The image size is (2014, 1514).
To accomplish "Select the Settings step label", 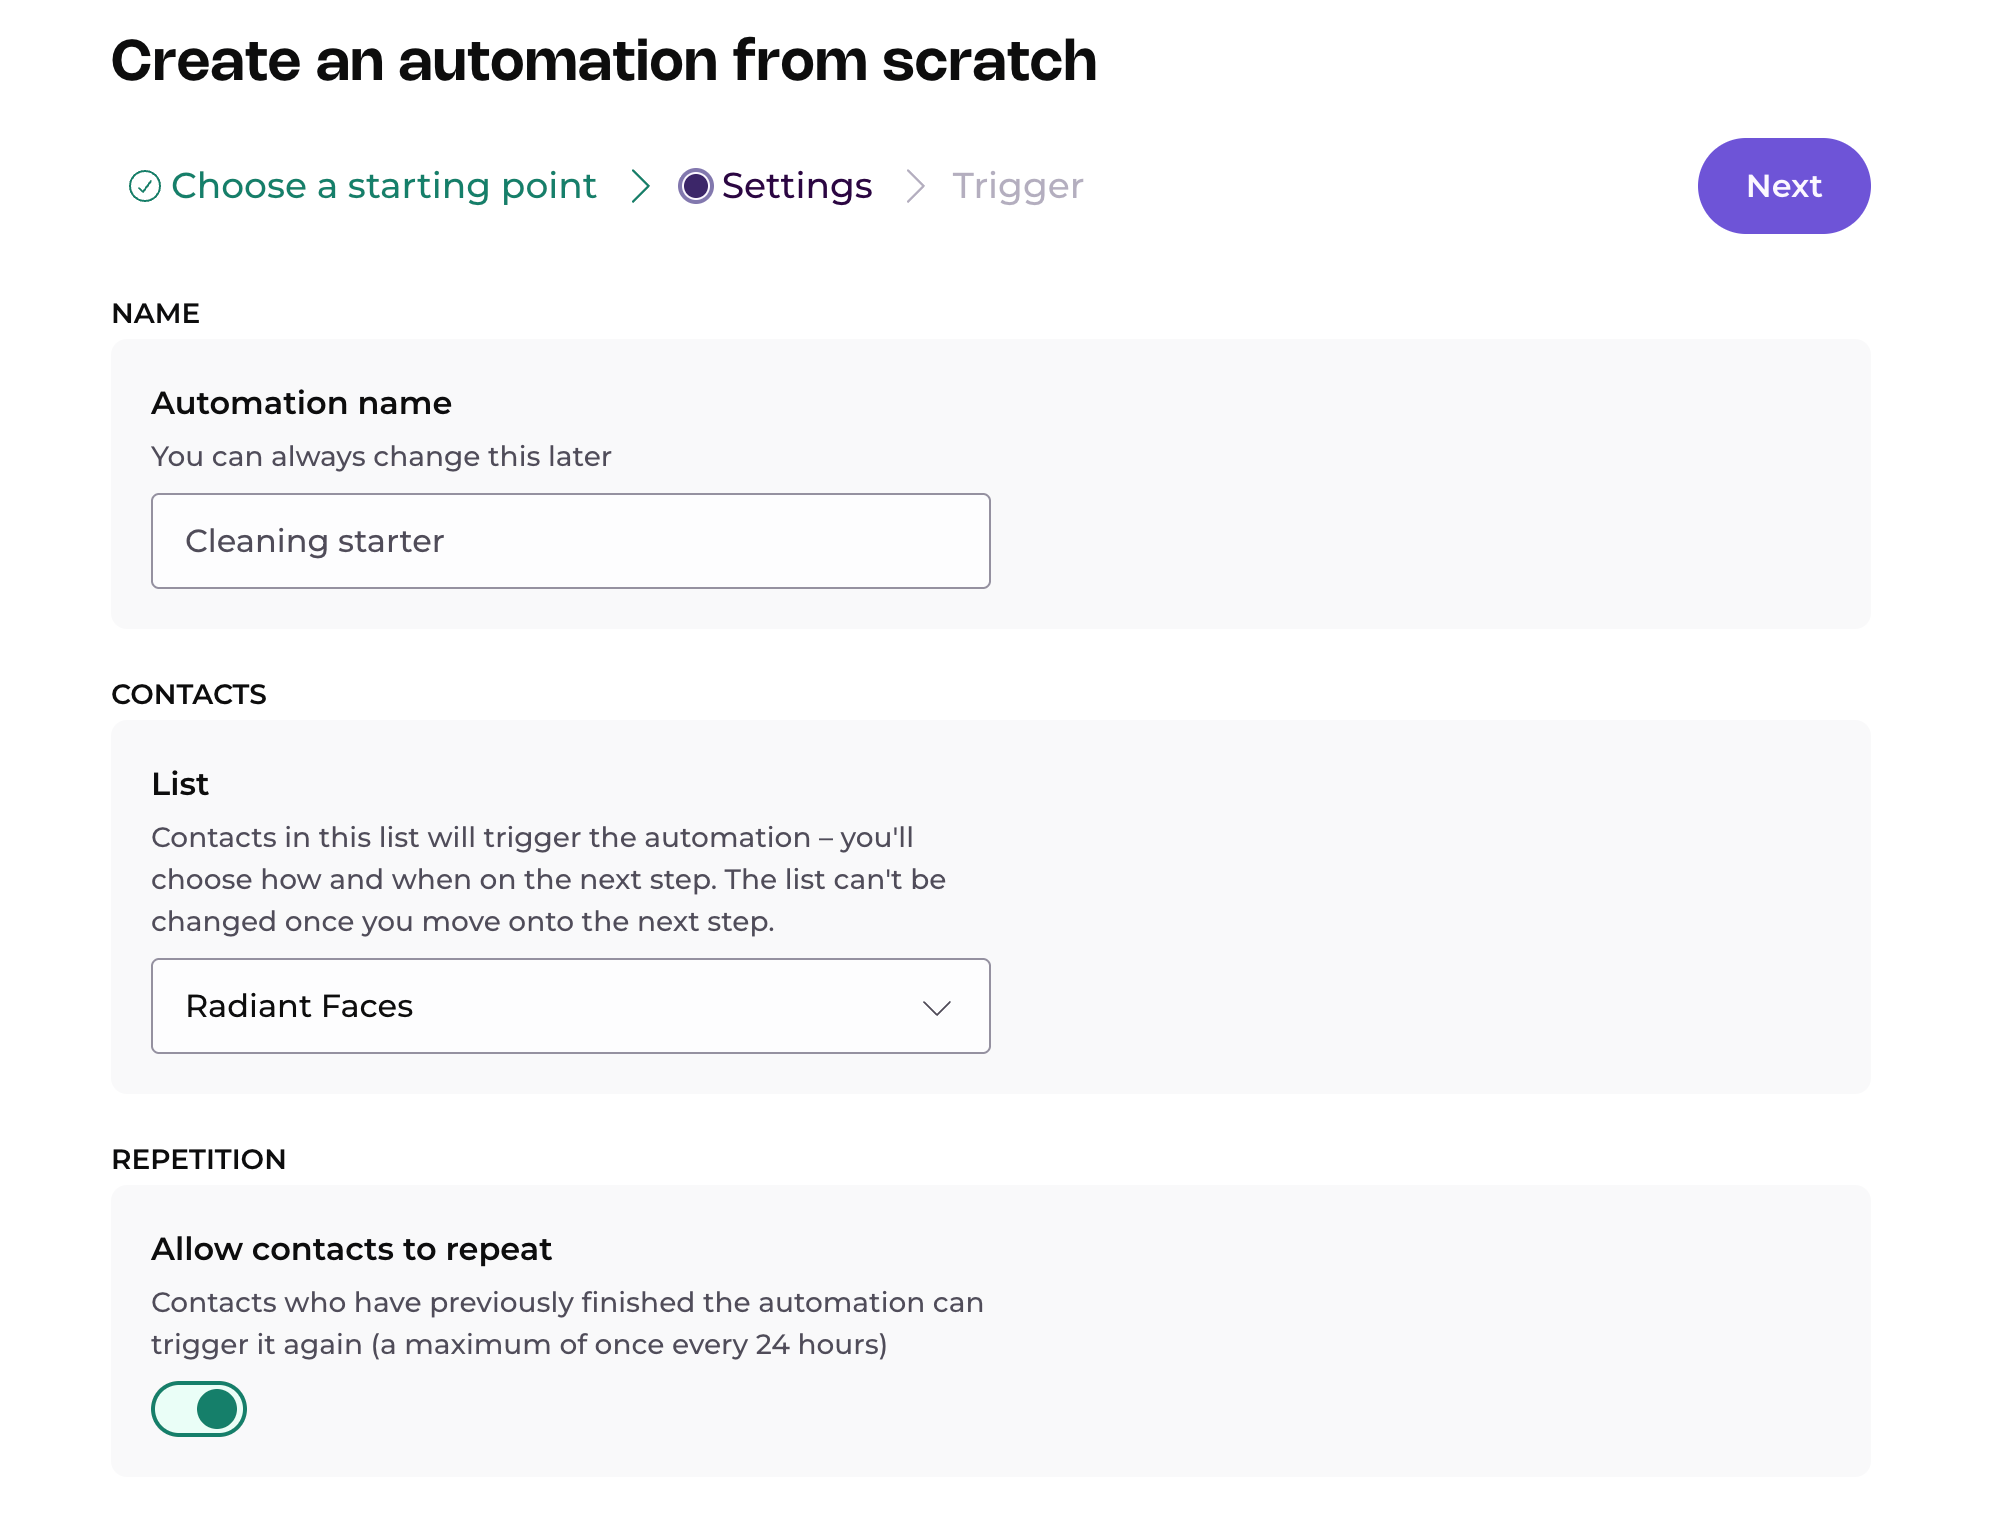I will [x=797, y=186].
